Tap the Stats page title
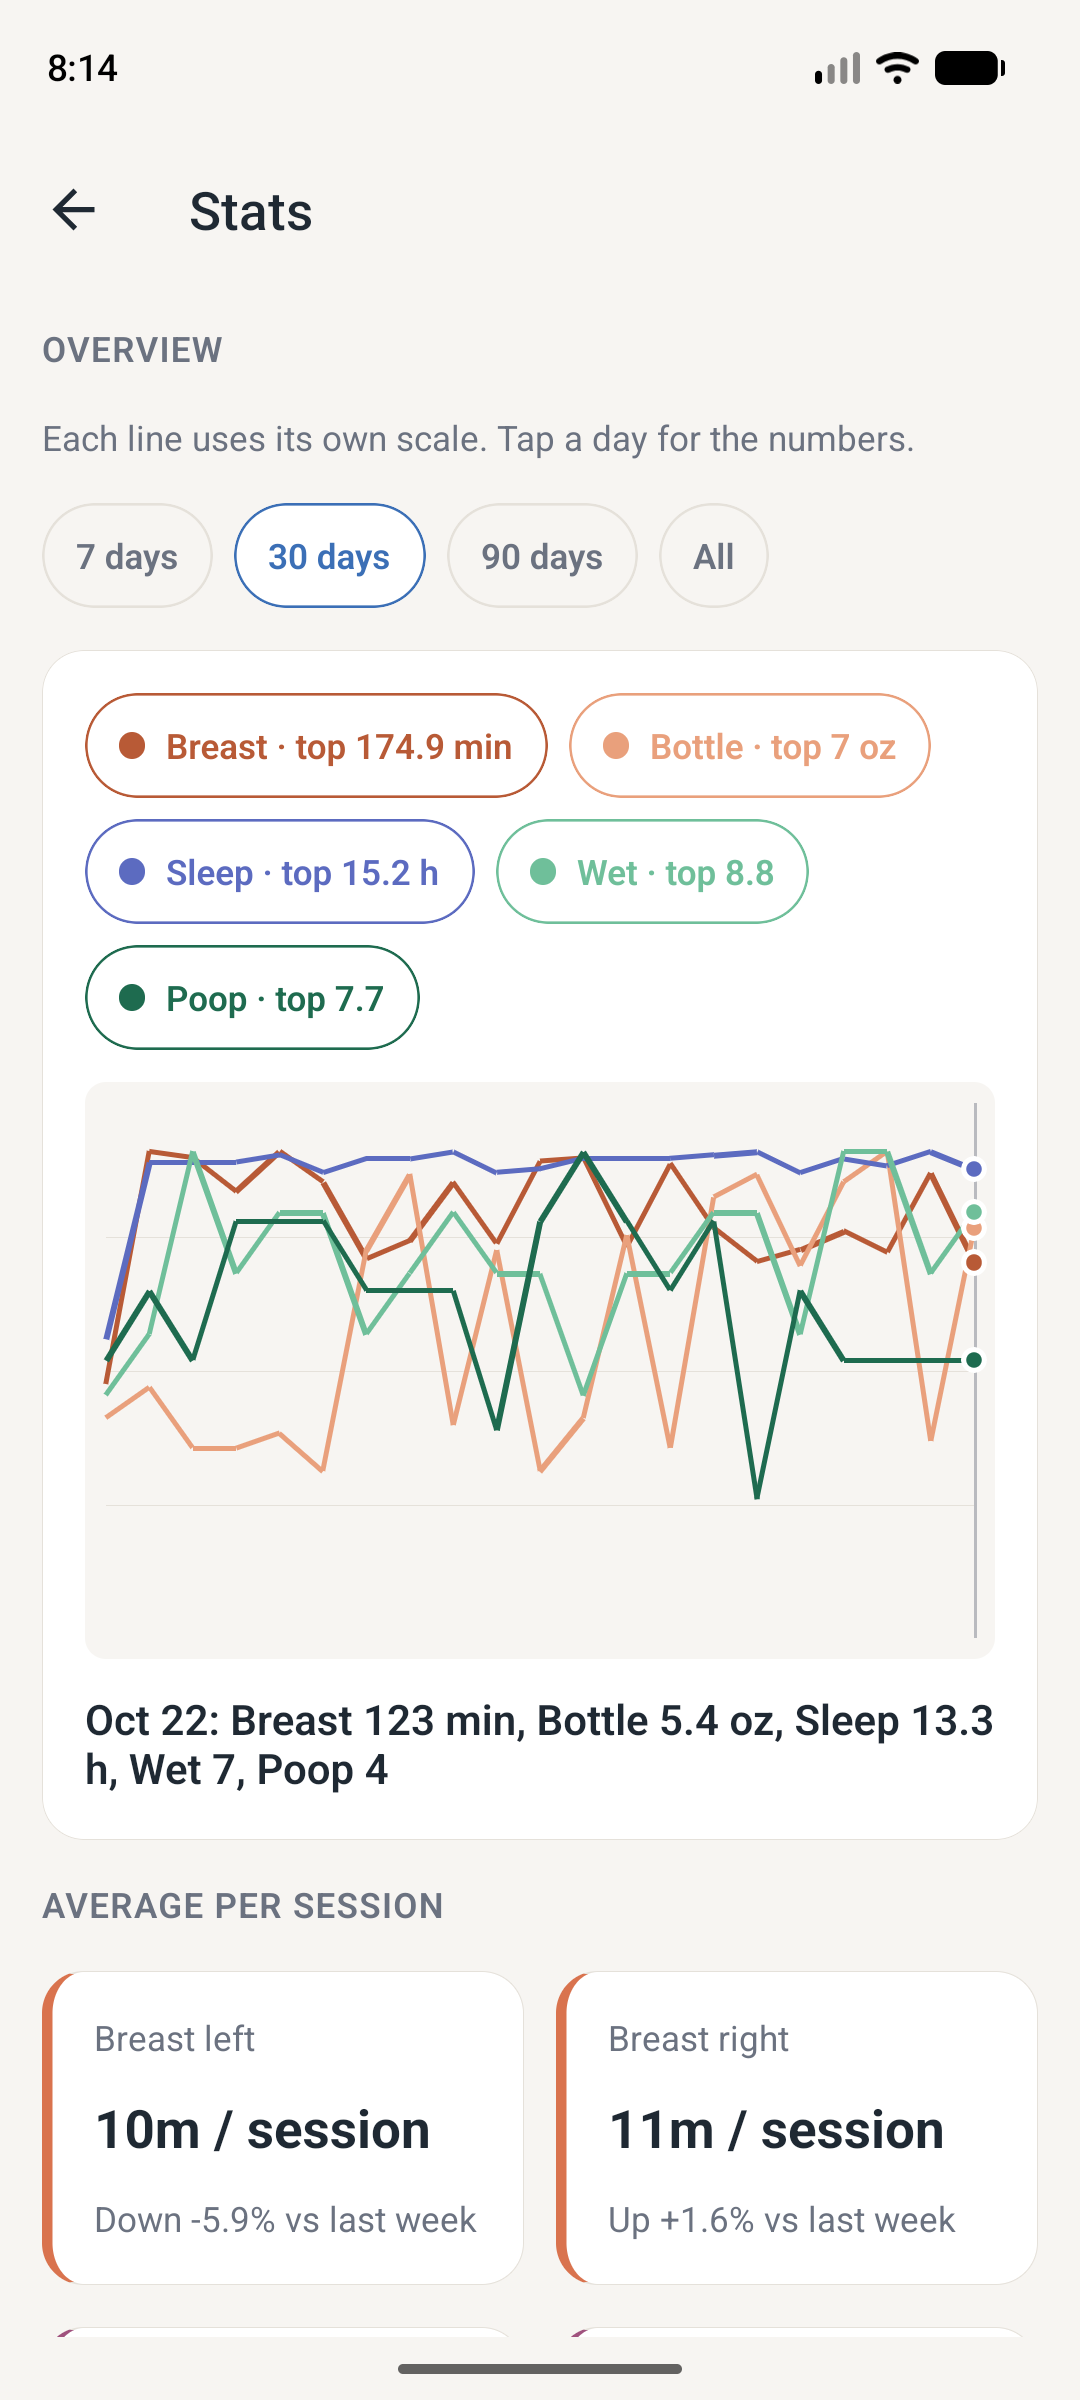Screen dimensions: 1080x2400 point(251,212)
